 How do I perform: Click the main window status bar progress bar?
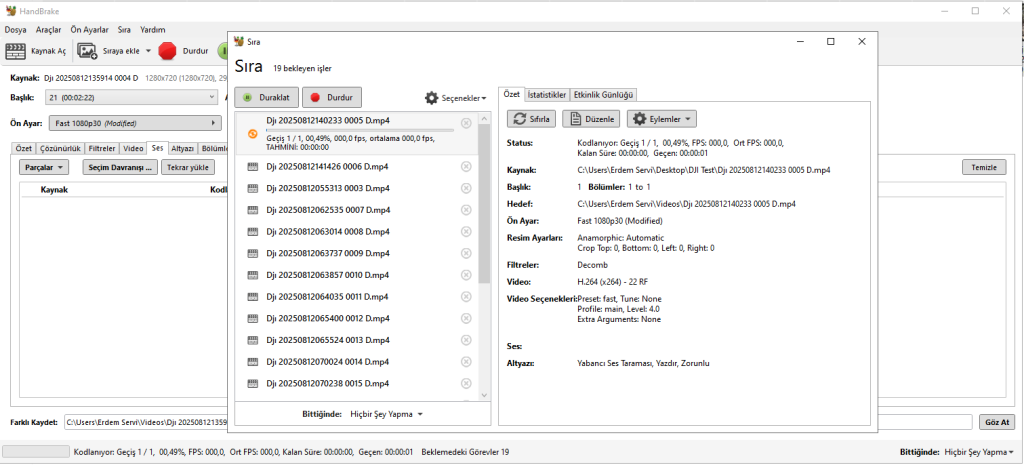36,451
